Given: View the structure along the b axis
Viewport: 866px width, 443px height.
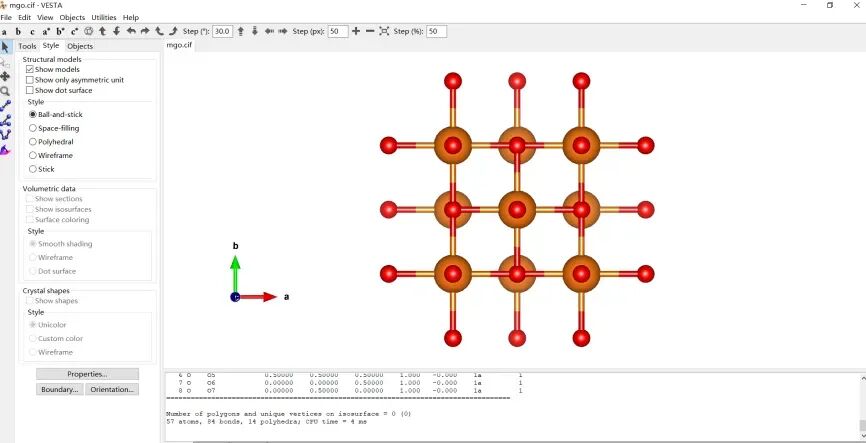Looking at the screenshot, I should (18, 31).
